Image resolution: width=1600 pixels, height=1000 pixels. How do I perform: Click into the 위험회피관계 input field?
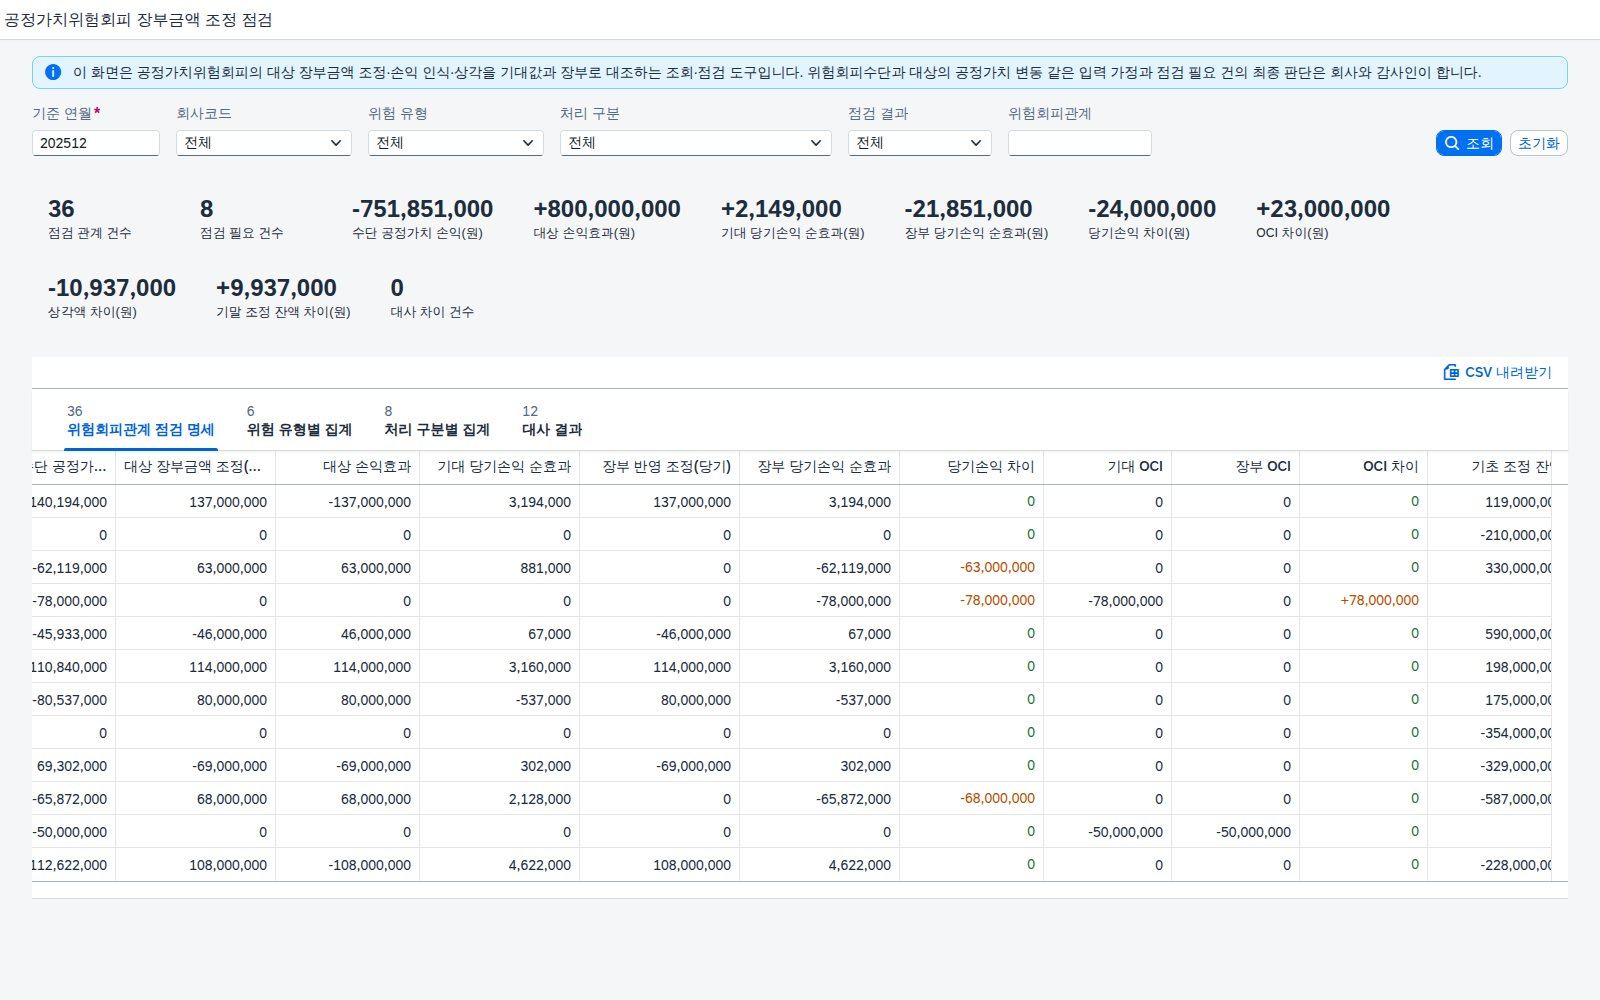(1079, 143)
